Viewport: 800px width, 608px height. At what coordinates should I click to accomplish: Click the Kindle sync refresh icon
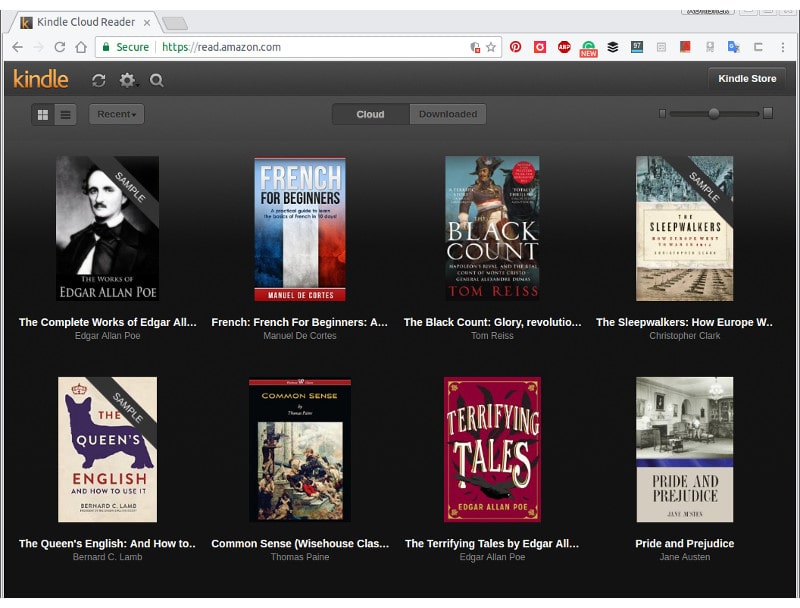point(98,80)
